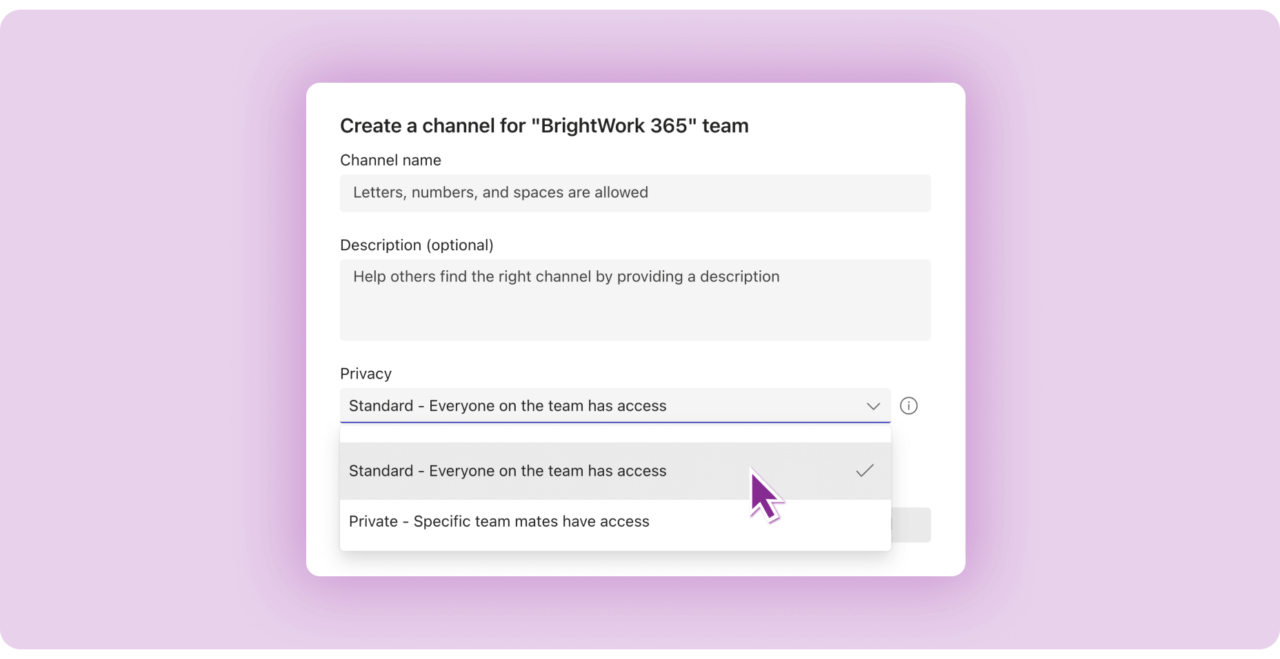Click the checkmark beside the Standard option

click(864, 470)
